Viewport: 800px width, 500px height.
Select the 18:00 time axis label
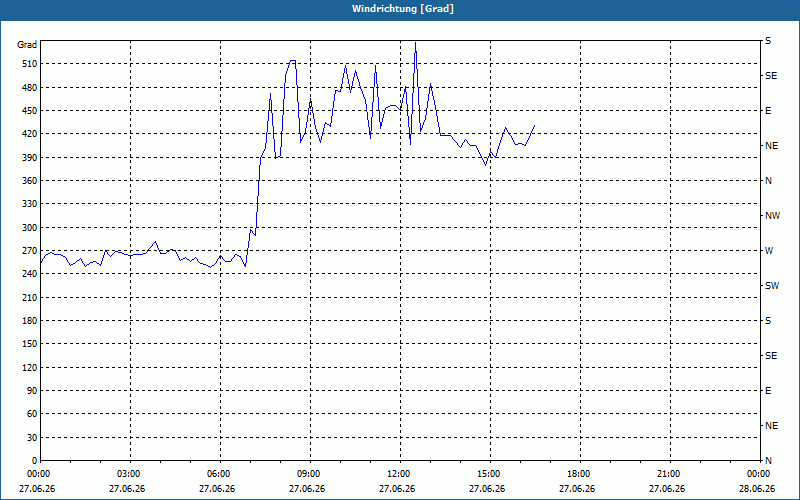[577, 474]
